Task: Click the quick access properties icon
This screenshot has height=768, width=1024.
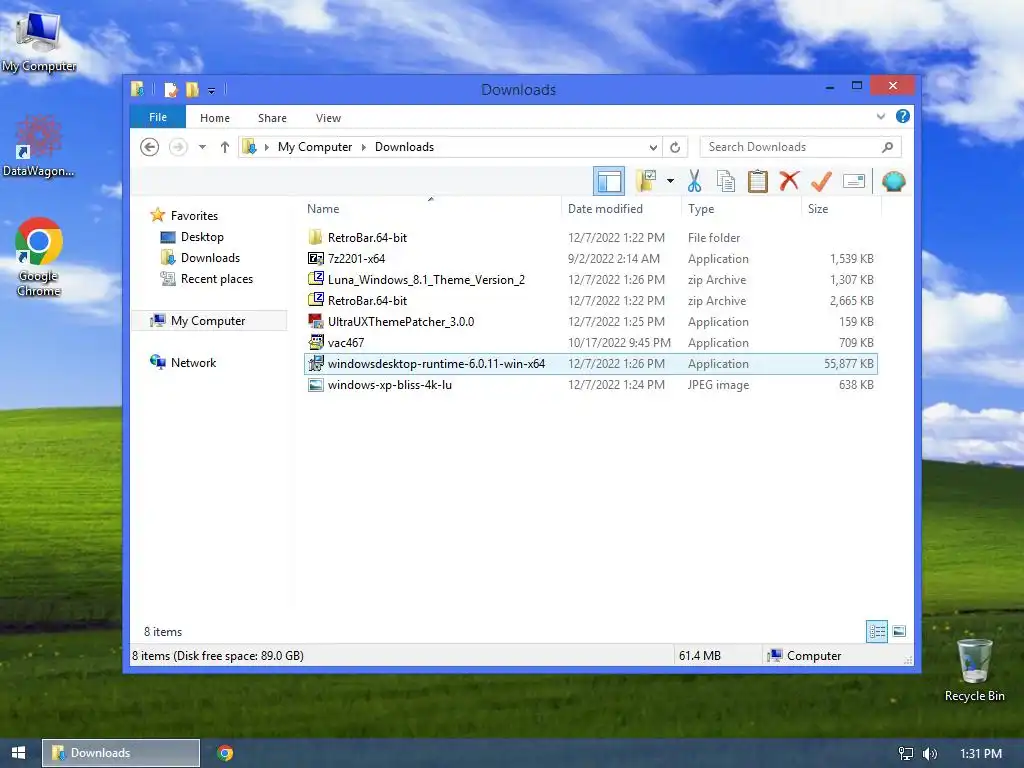Action: pos(171,89)
